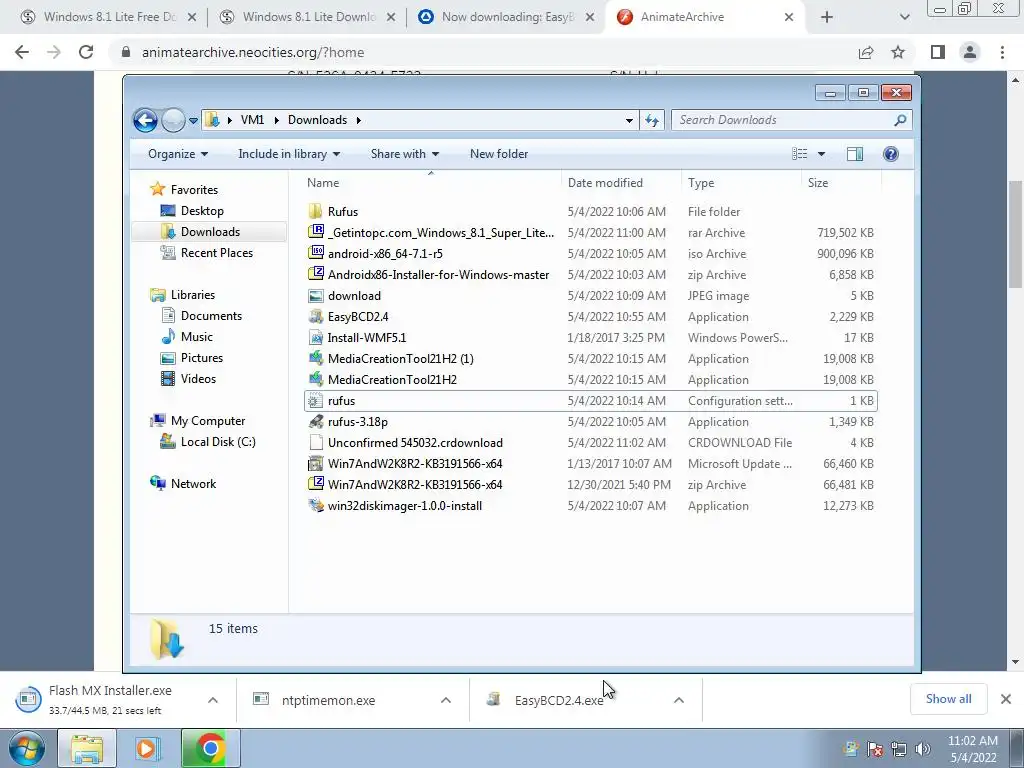Image resolution: width=1024 pixels, height=768 pixels.
Task: Open recent locations arrow beside forward button
Action: [x=193, y=121]
